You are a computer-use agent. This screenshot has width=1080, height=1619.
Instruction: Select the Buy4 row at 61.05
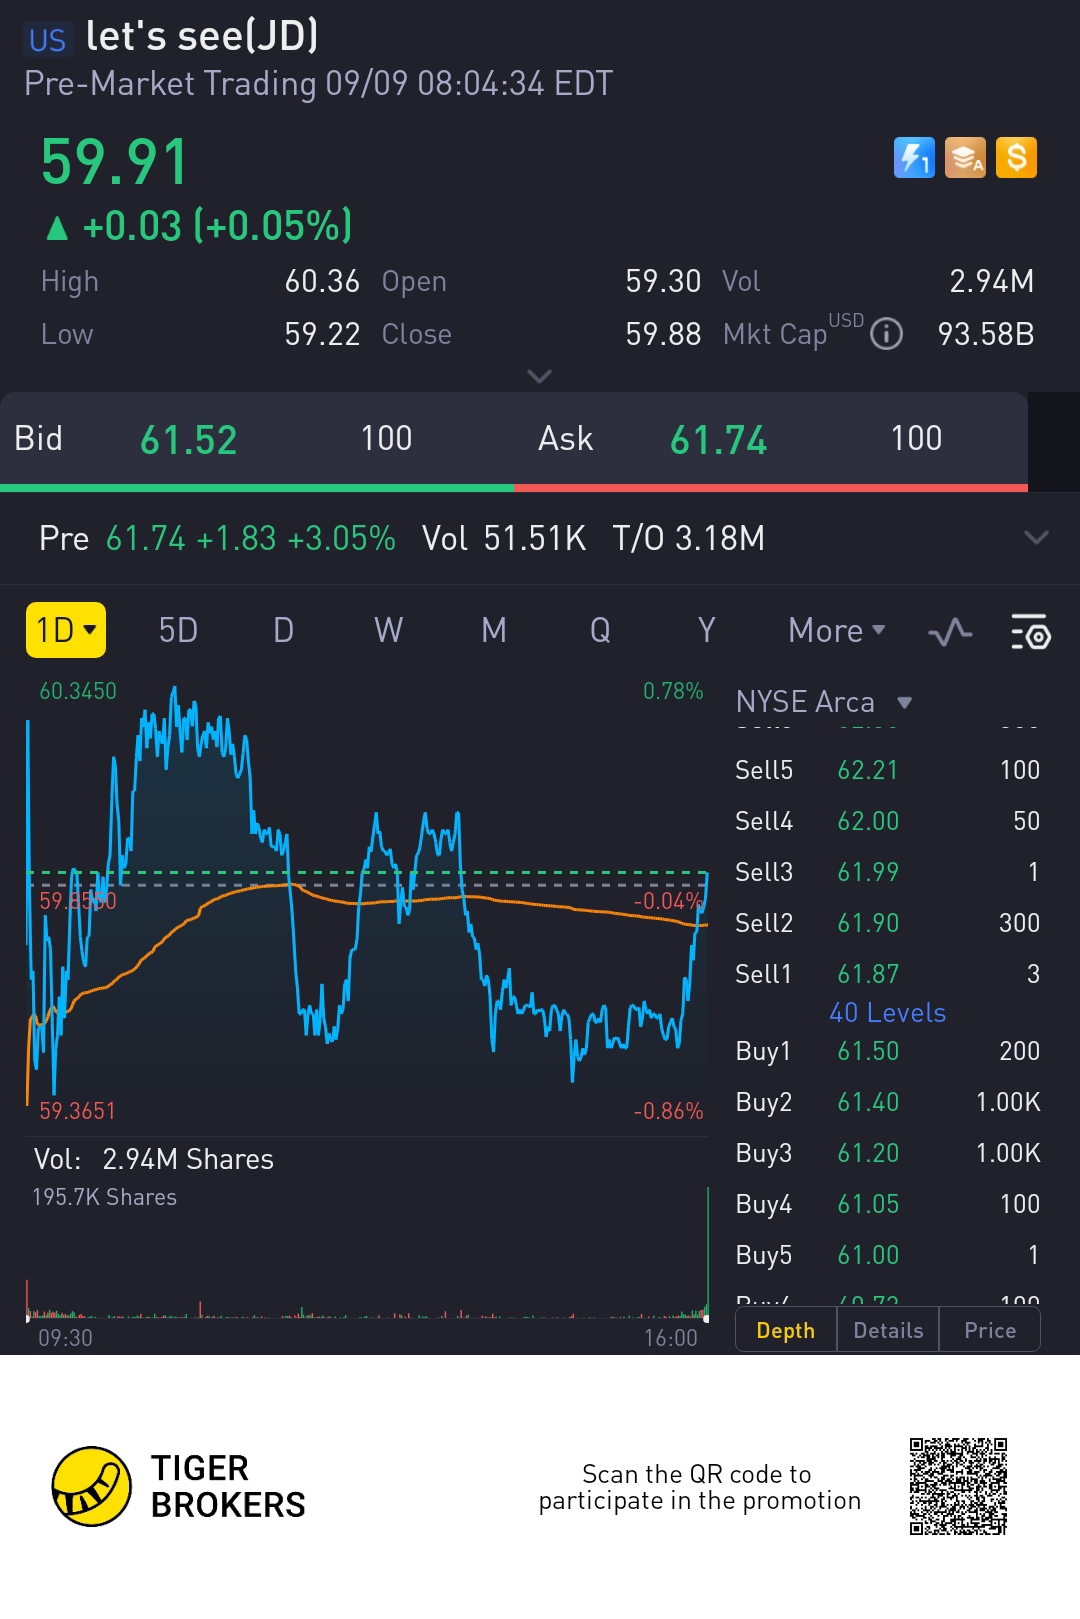887,1204
